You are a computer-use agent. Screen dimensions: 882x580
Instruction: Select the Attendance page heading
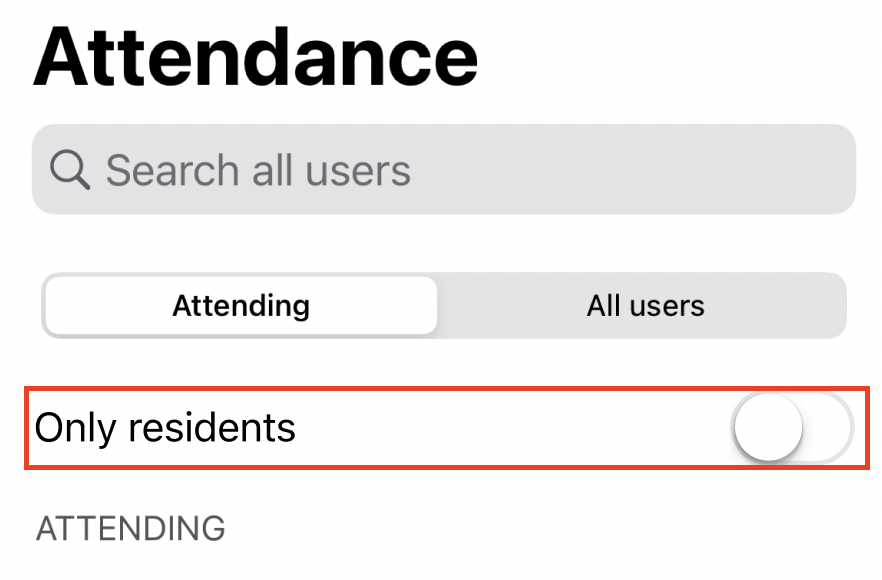click(x=256, y=56)
